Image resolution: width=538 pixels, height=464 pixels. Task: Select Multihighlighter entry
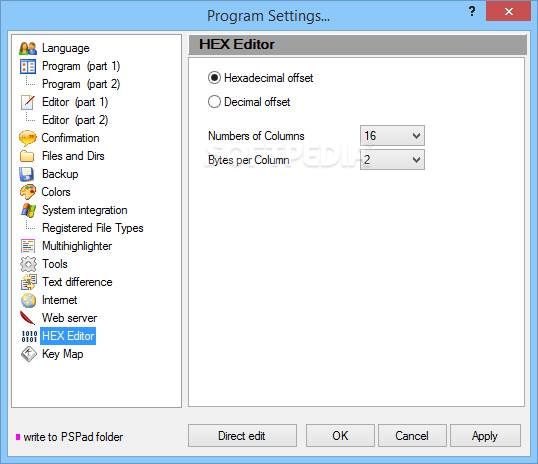coord(77,246)
